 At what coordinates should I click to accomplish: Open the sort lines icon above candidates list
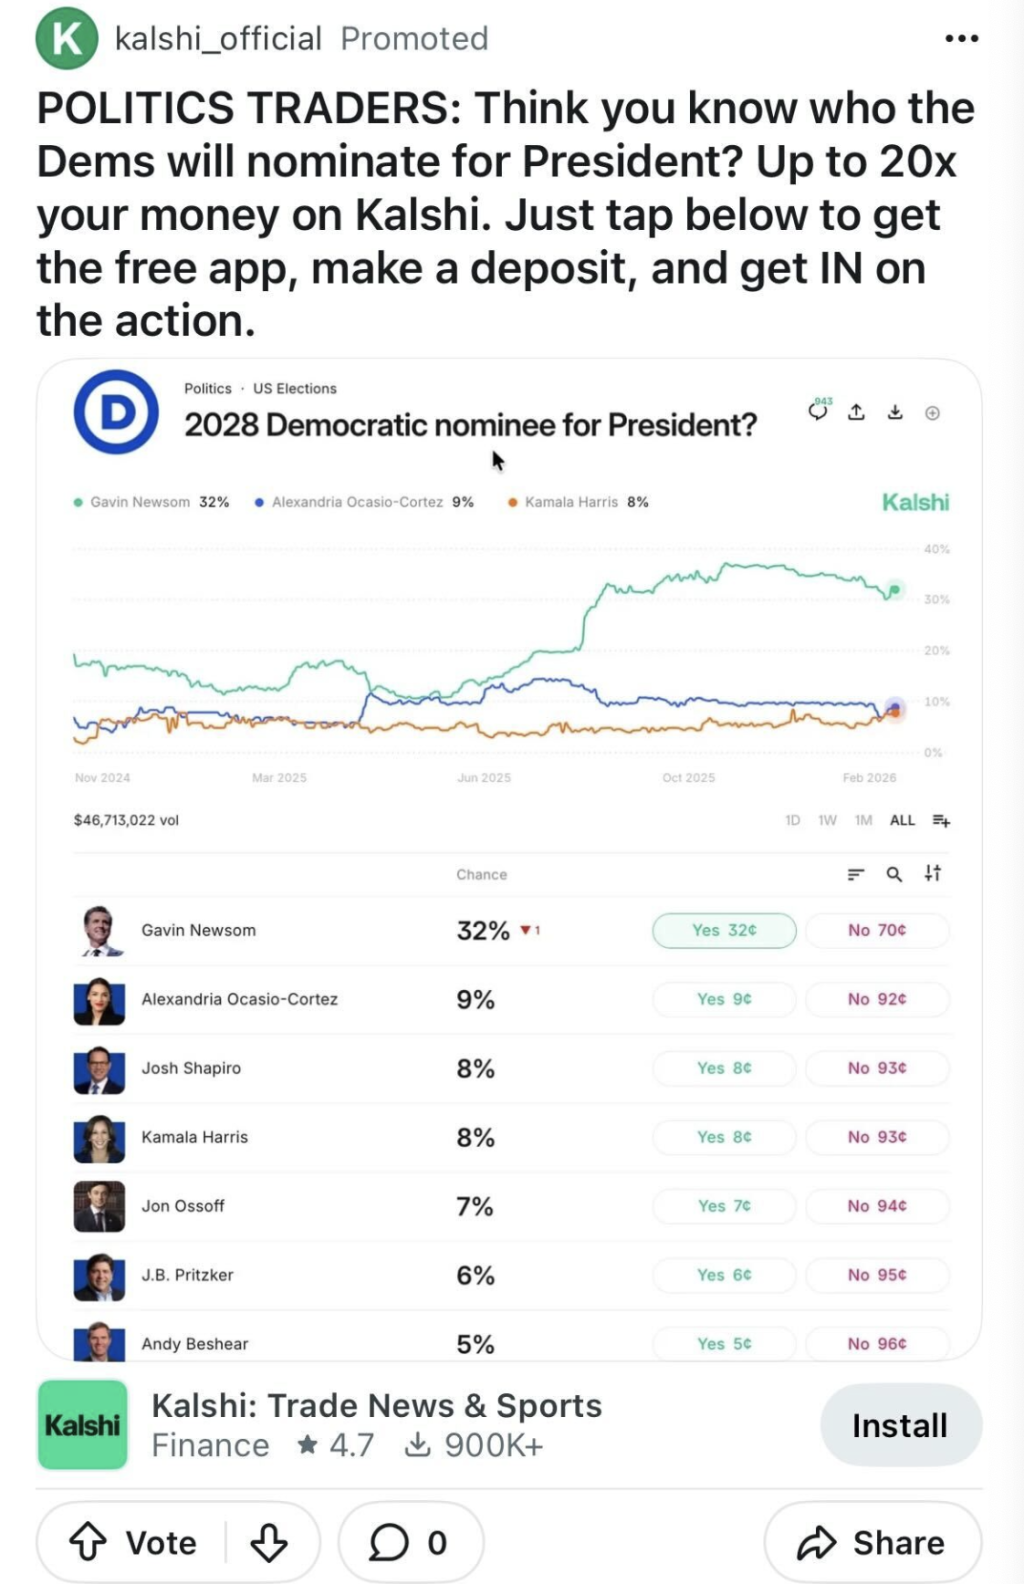(x=855, y=874)
